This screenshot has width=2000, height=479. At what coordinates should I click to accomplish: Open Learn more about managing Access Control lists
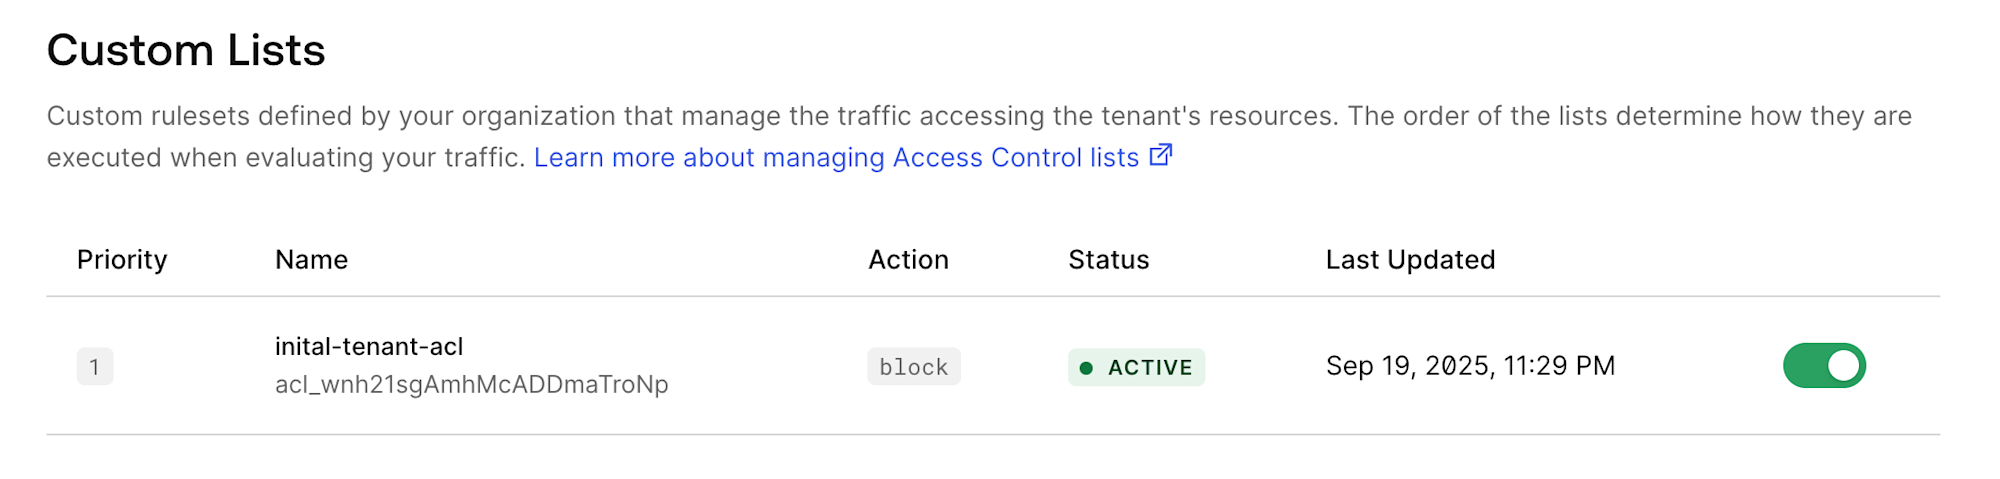853,157
